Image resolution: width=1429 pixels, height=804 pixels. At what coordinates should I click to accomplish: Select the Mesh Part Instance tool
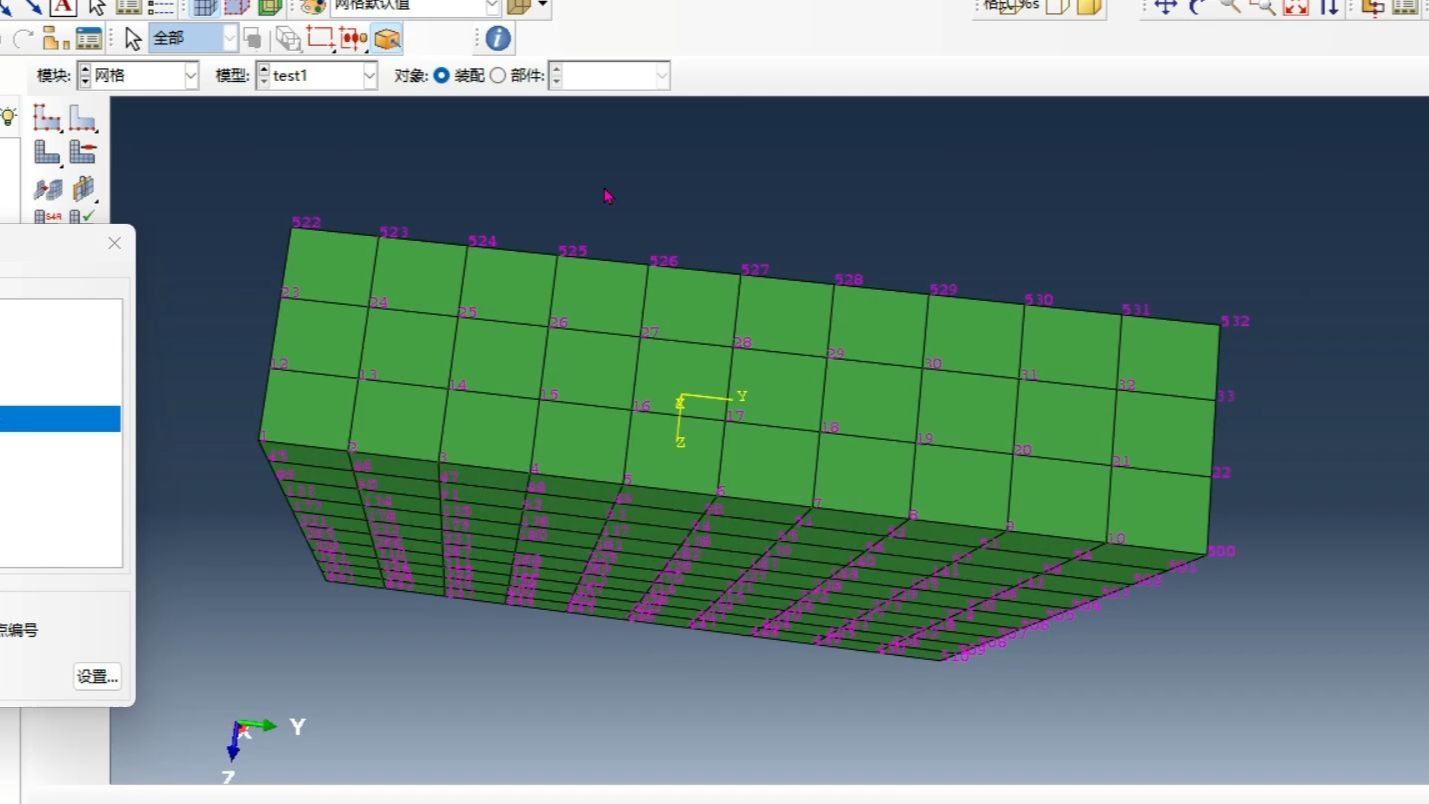click(x=48, y=152)
